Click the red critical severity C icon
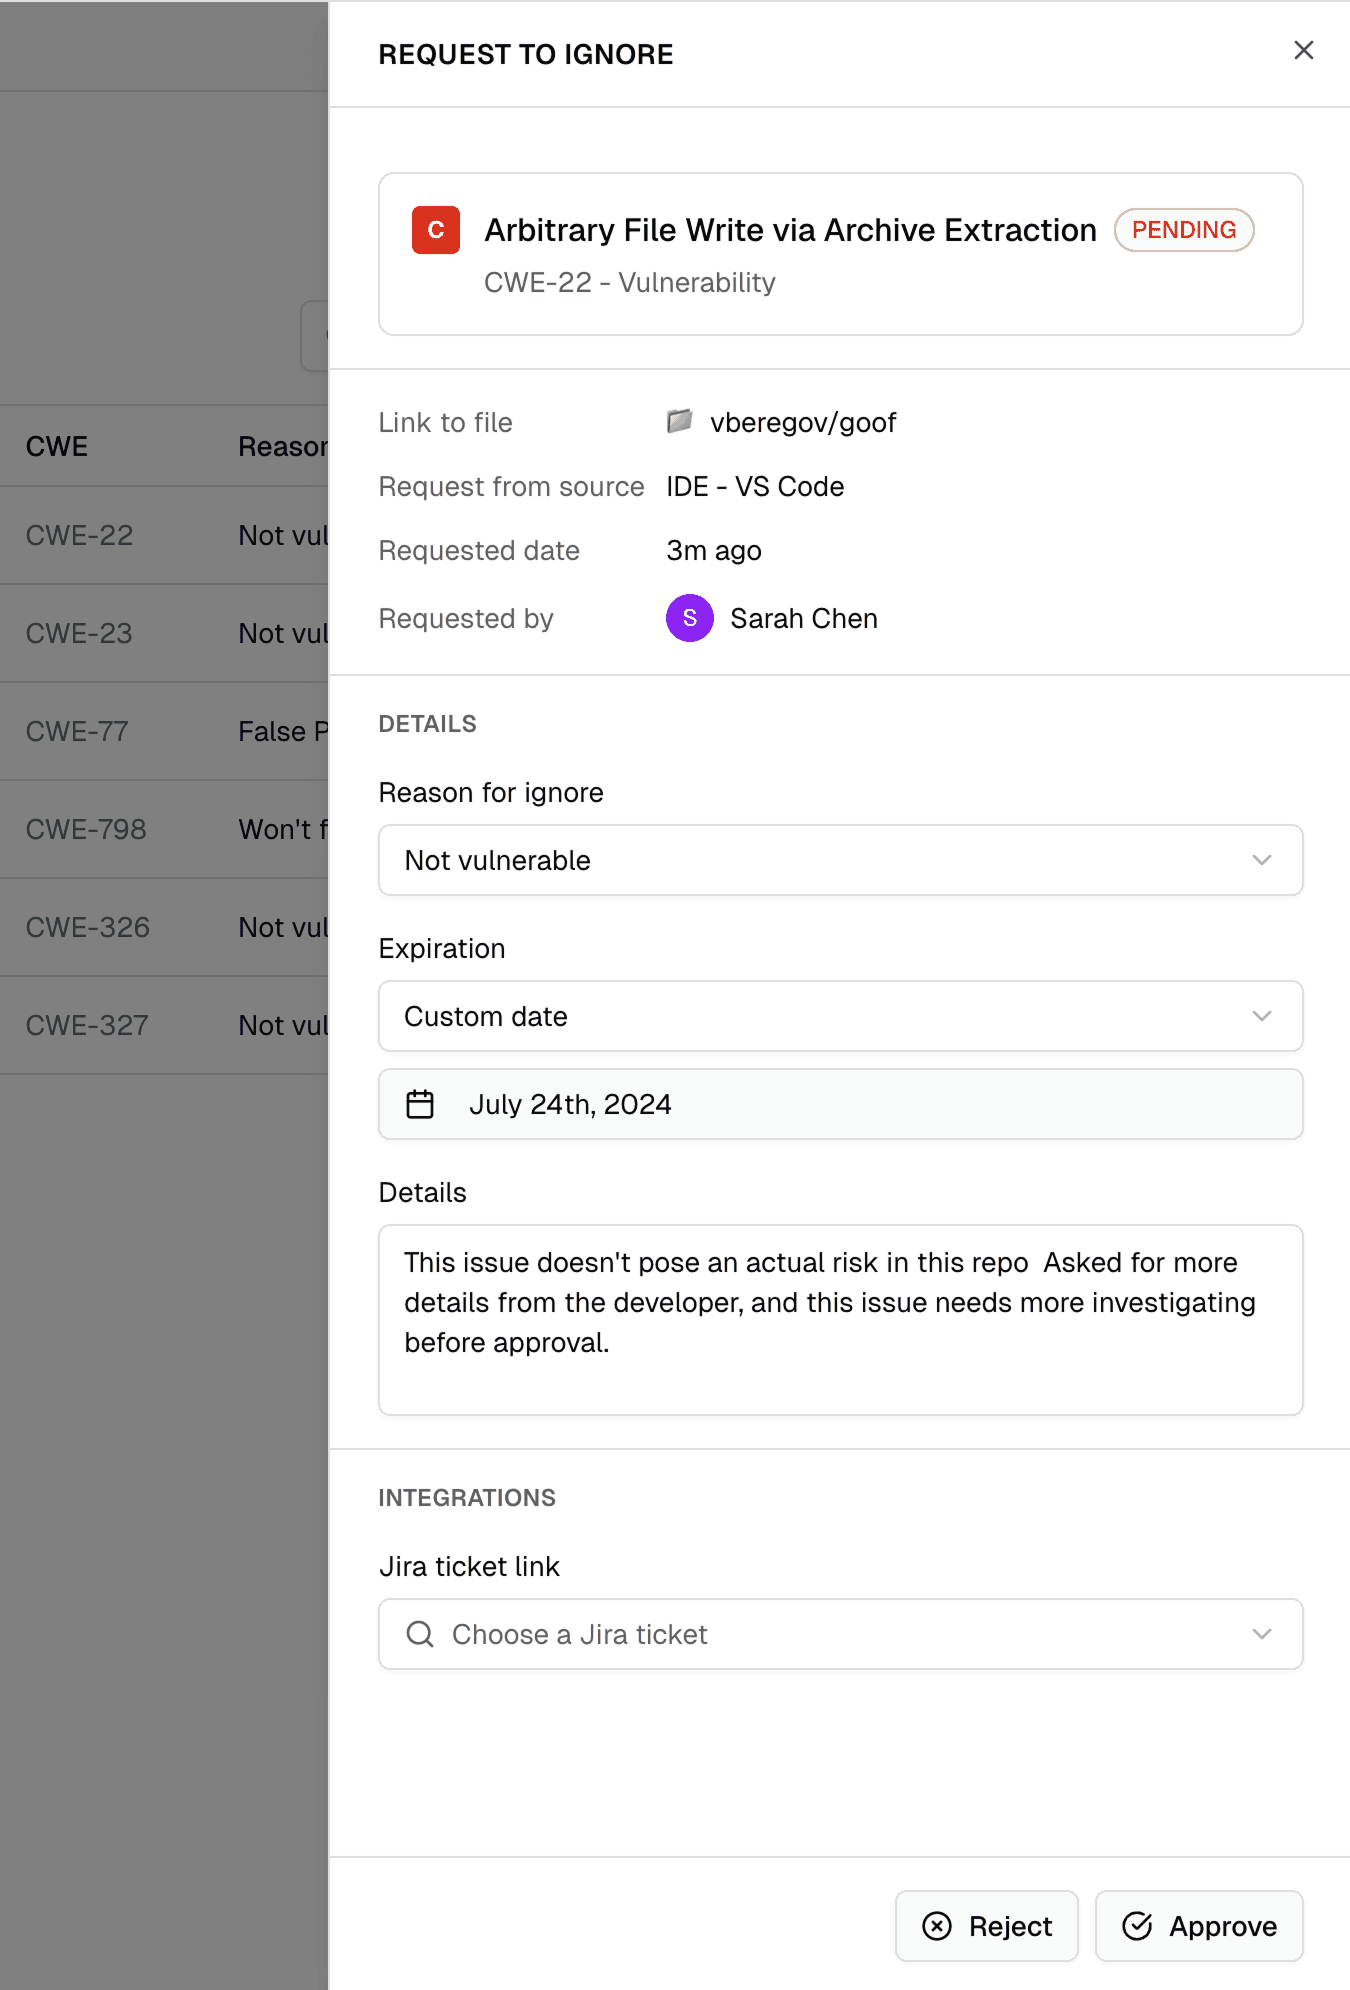Image resolution: width=1350 pixels, height=1990 pixels. pyautogui.click(x=436, y=230)
